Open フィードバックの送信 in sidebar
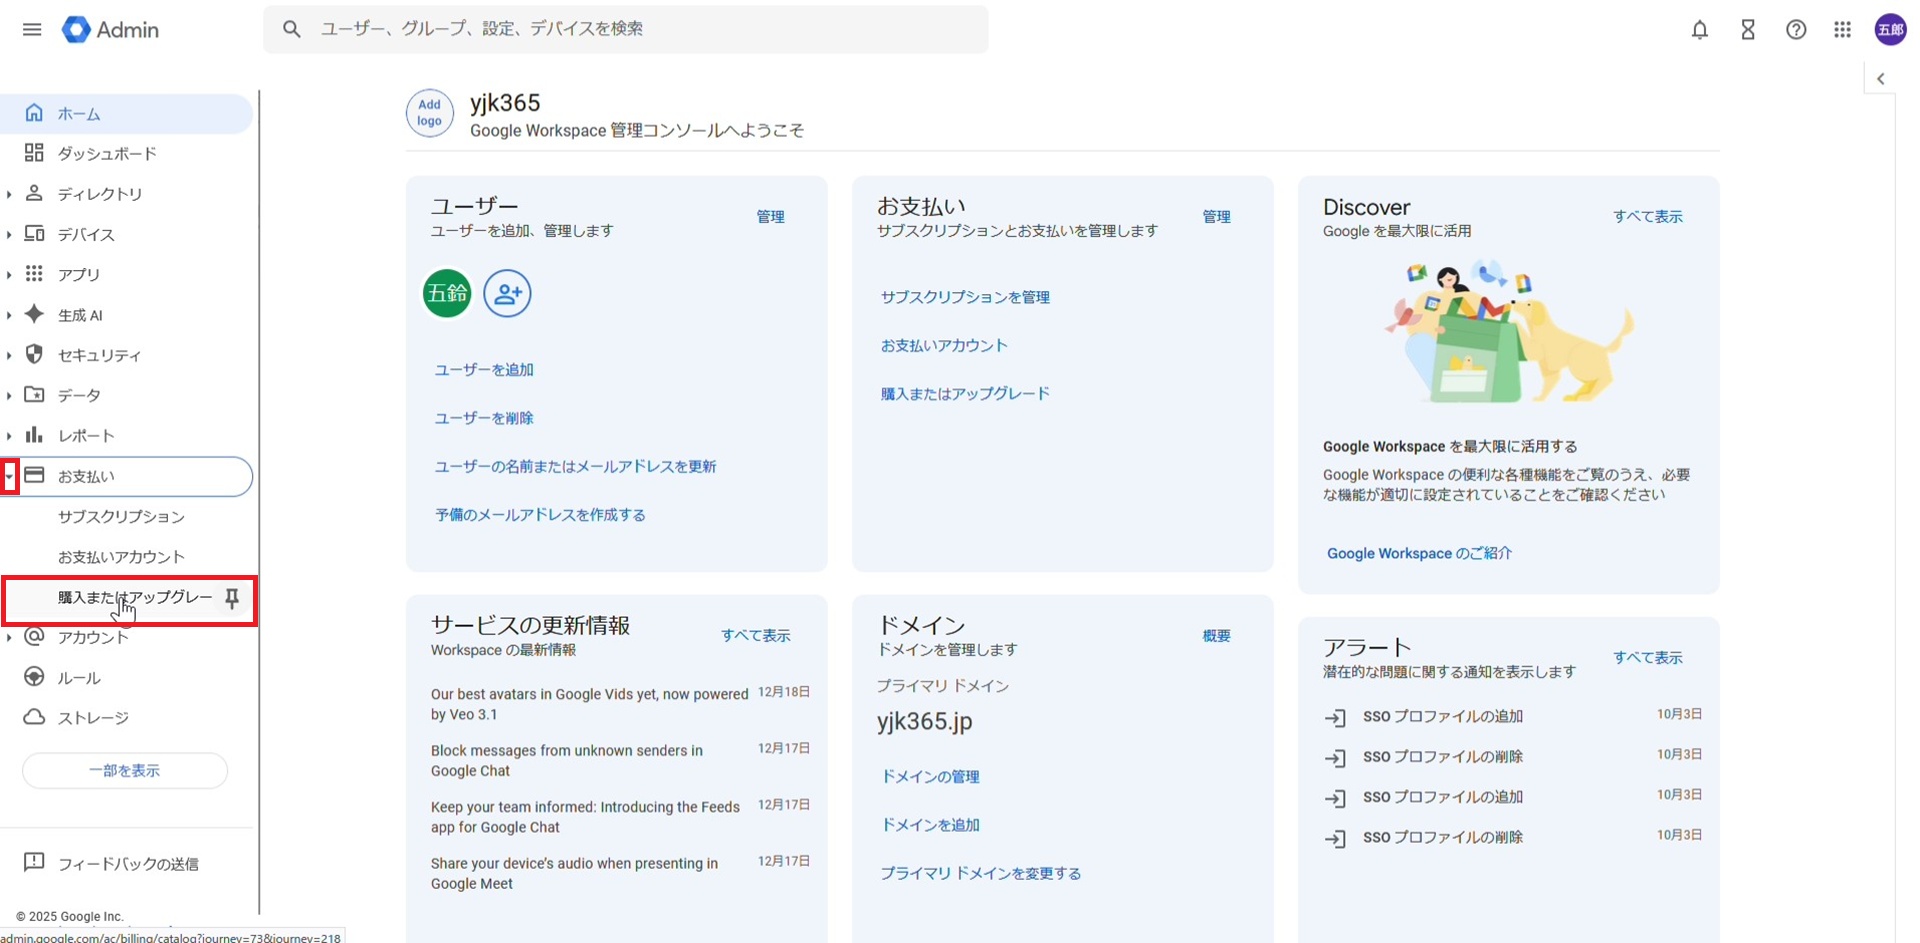The image size is (1920, 943). [x=127, y=864]
